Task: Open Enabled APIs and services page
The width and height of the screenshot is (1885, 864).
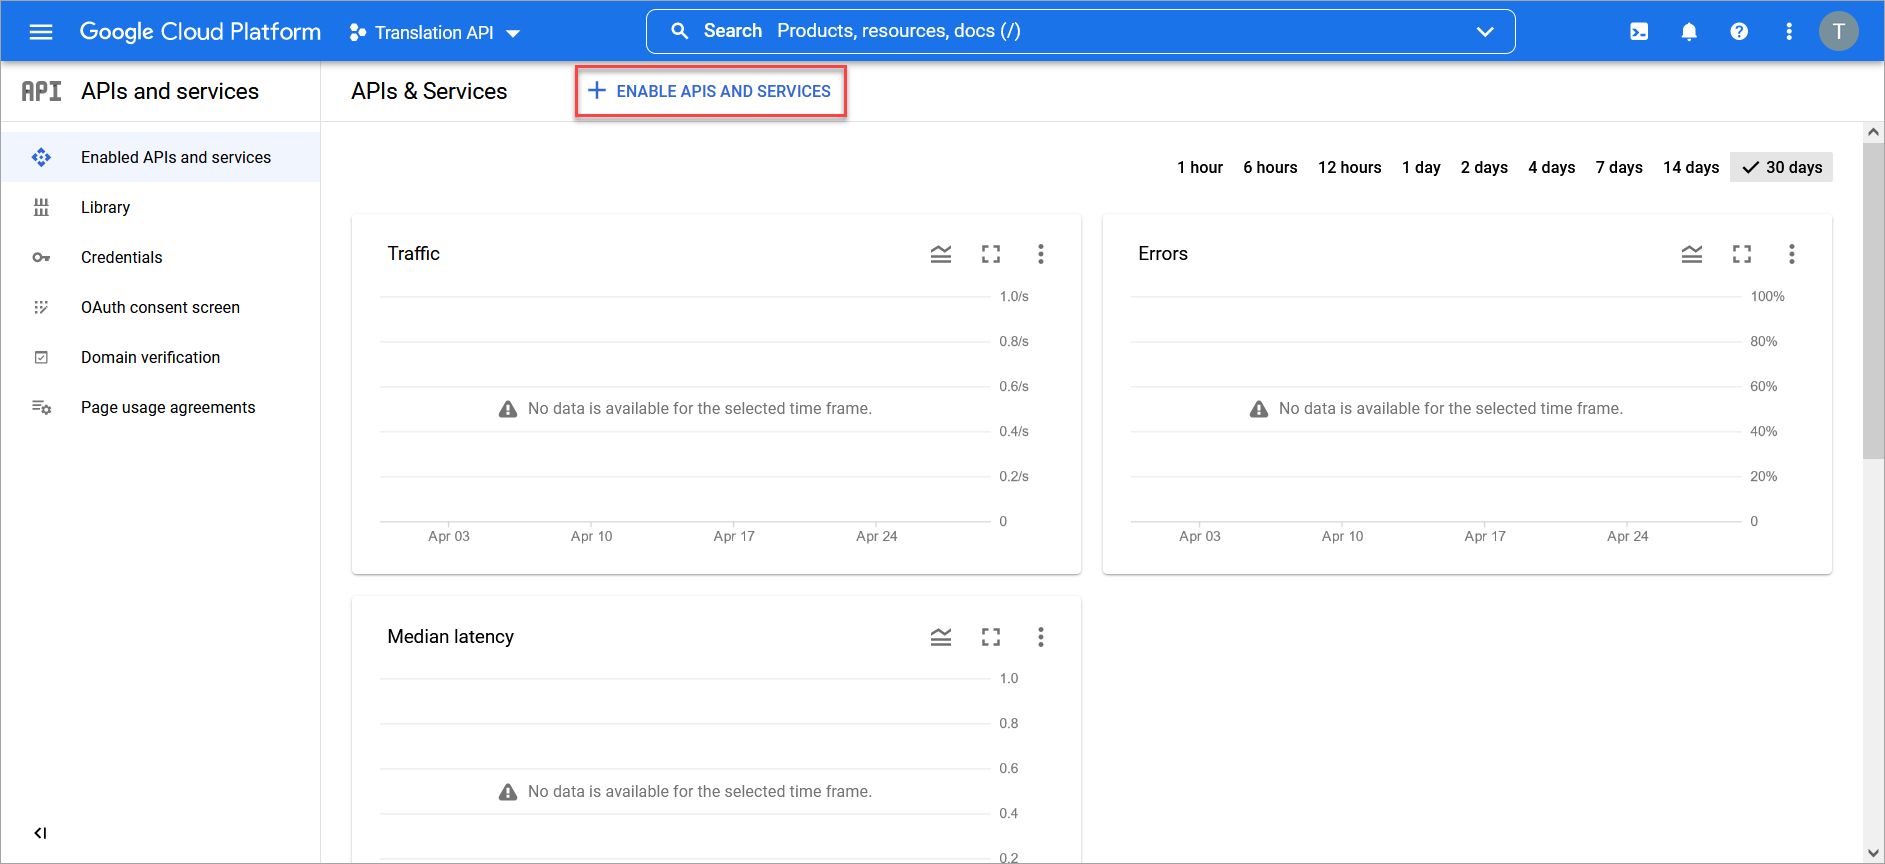Action: [x=161, y=157]
